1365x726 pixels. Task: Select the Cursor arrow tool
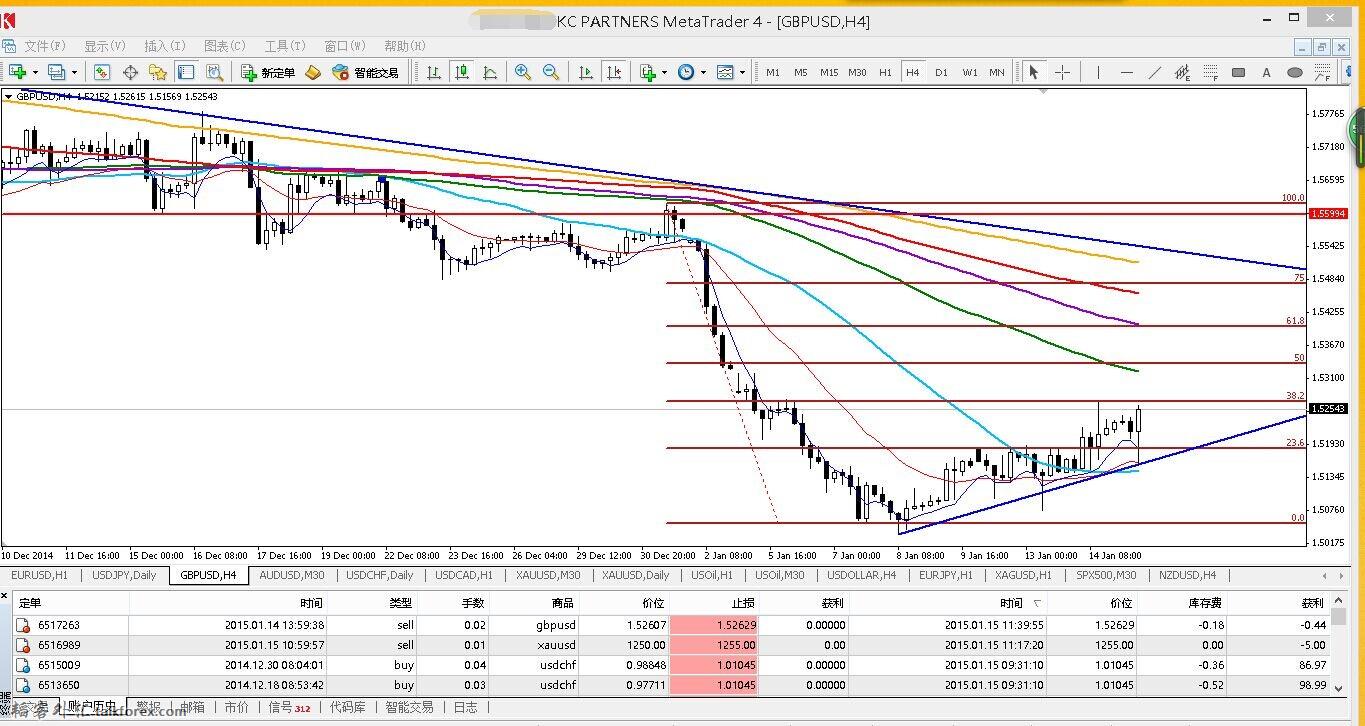tap(1034, 72)
